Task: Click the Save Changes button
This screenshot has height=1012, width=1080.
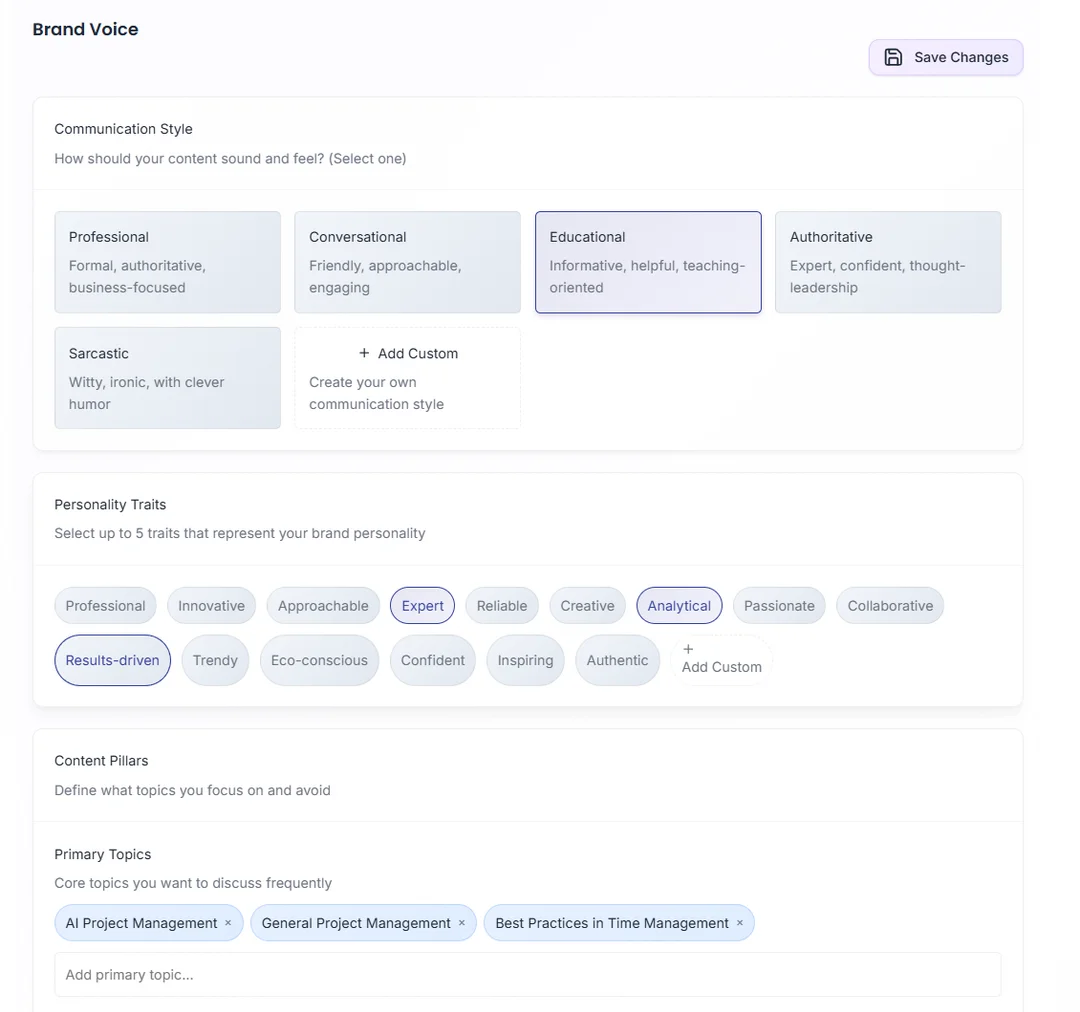Action: (945, 57)
